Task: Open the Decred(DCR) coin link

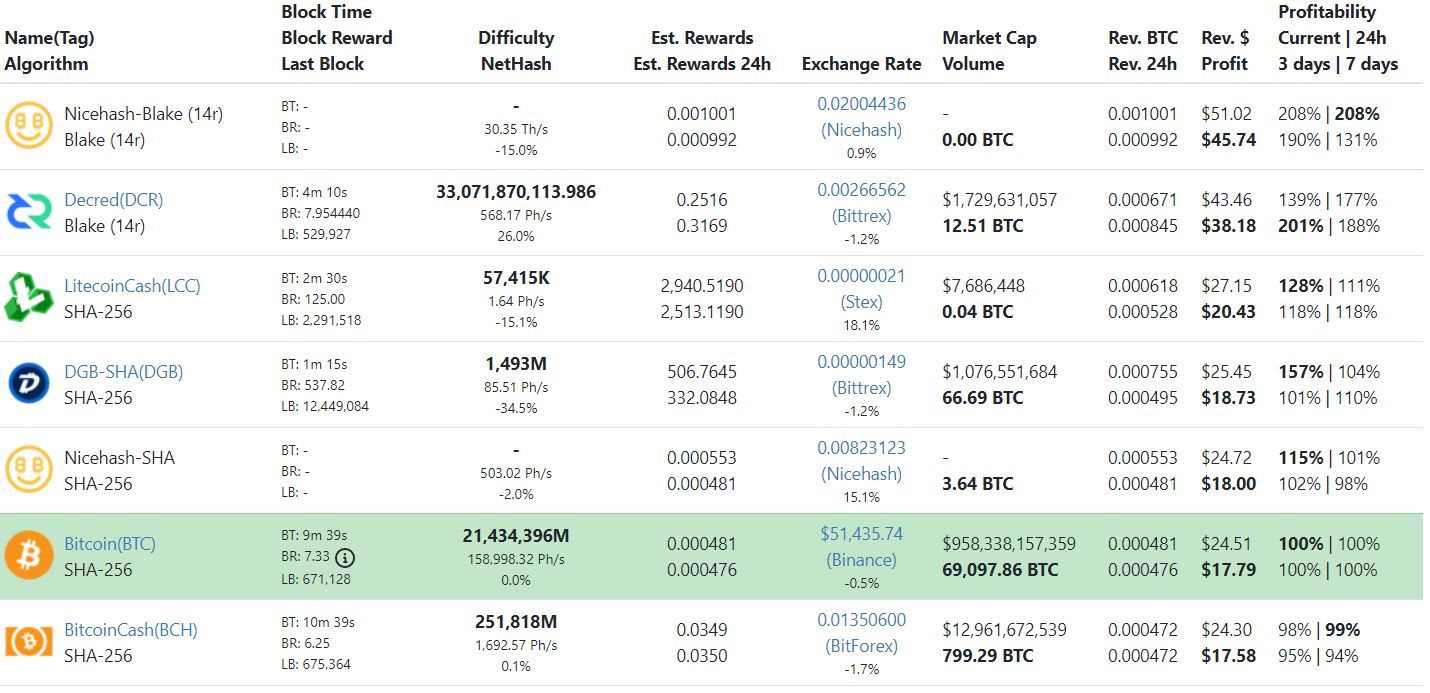Action: point(114,199)
